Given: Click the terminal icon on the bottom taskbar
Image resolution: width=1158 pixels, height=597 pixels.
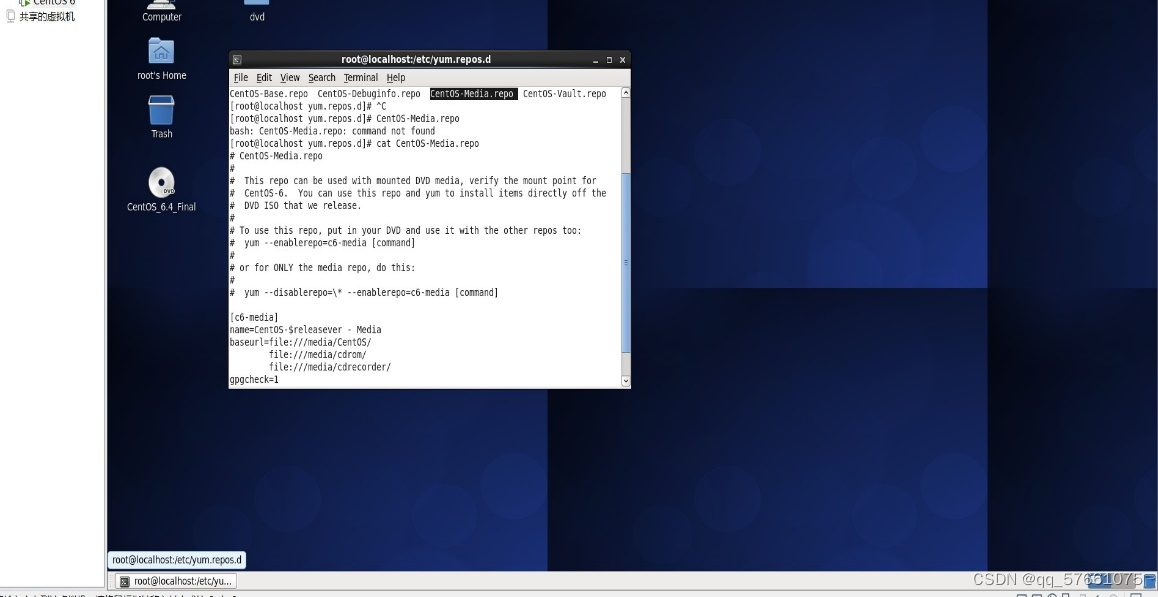Looking at the screenshot, I should (125, 580).
